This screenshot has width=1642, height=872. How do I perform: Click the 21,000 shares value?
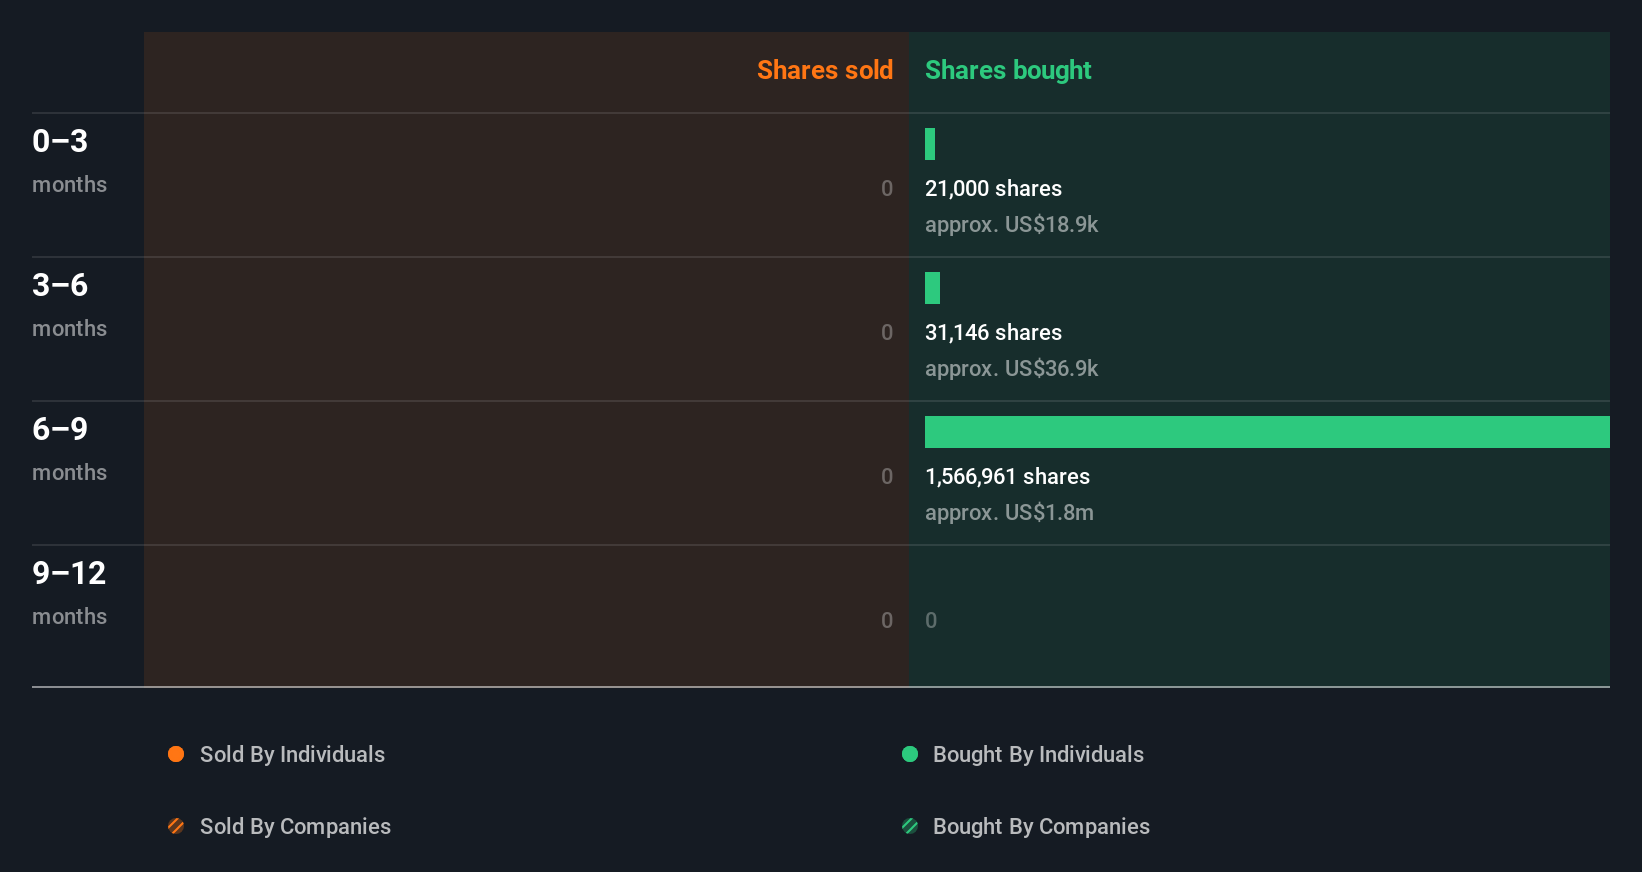tap(993, 188)
